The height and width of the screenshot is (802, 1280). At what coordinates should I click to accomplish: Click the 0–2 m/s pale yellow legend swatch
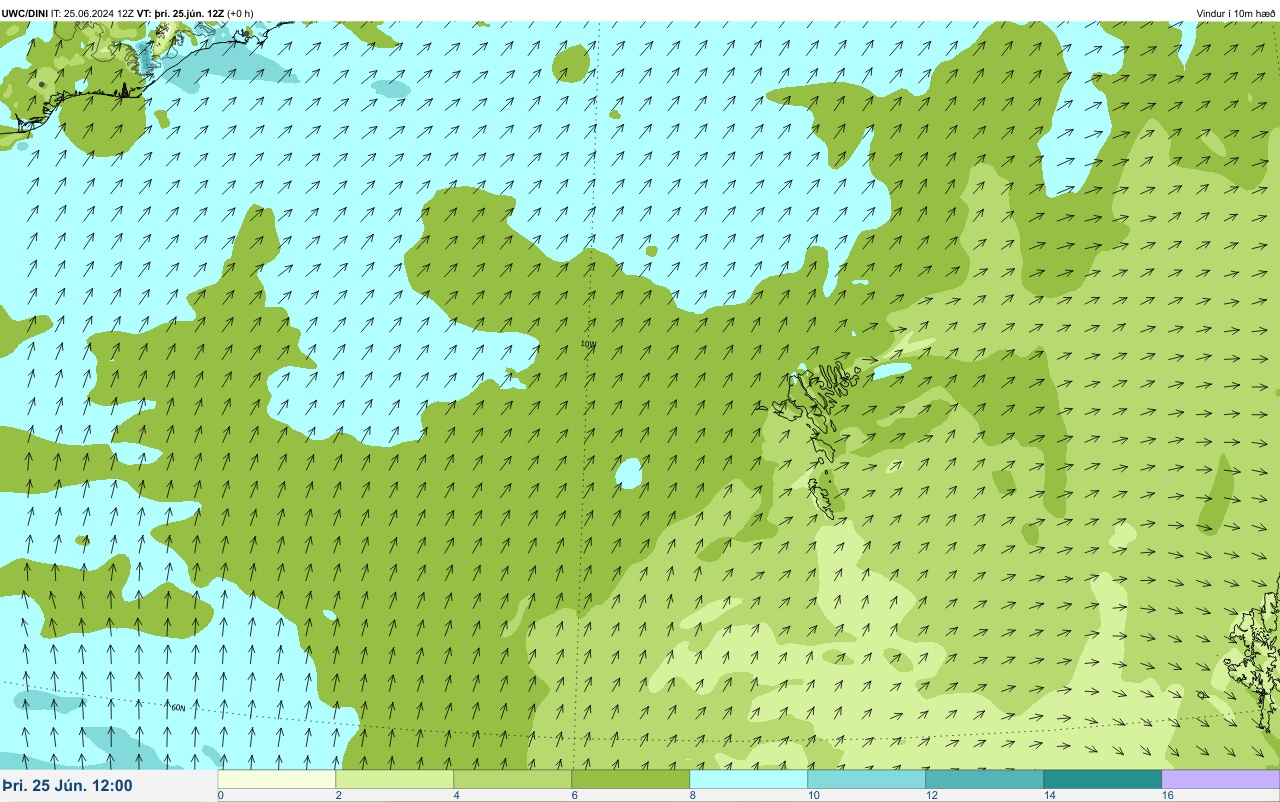[277, 779]
